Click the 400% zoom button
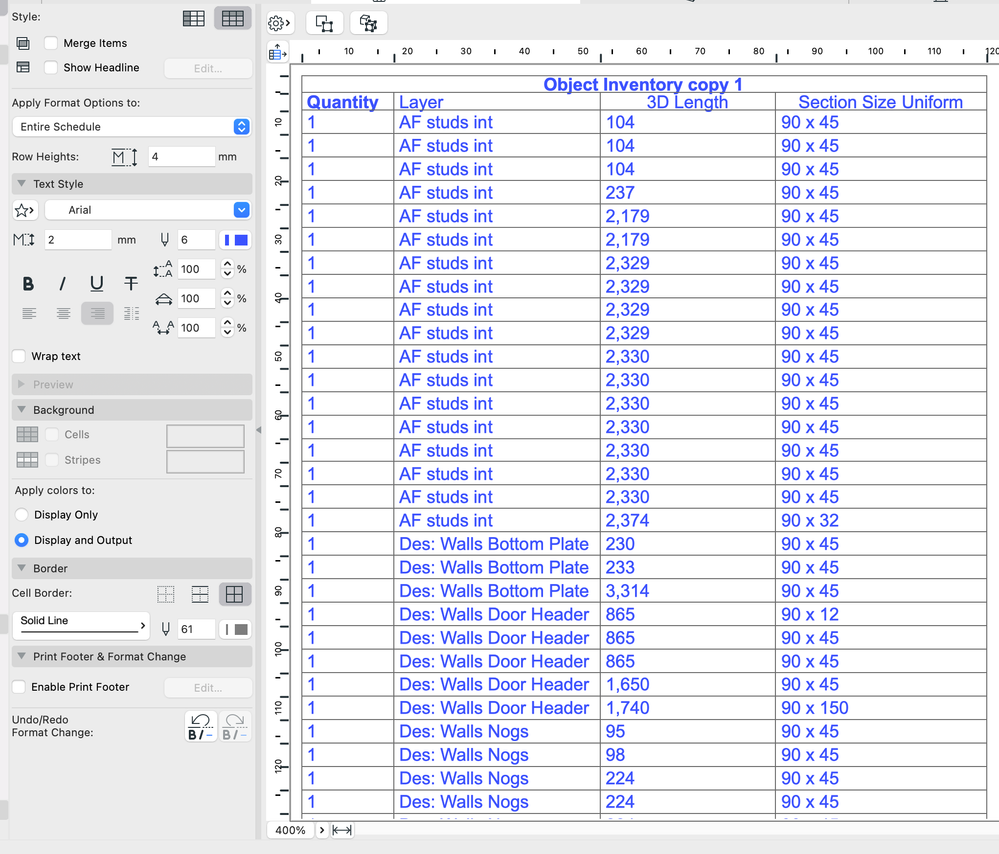 (290, 829)
